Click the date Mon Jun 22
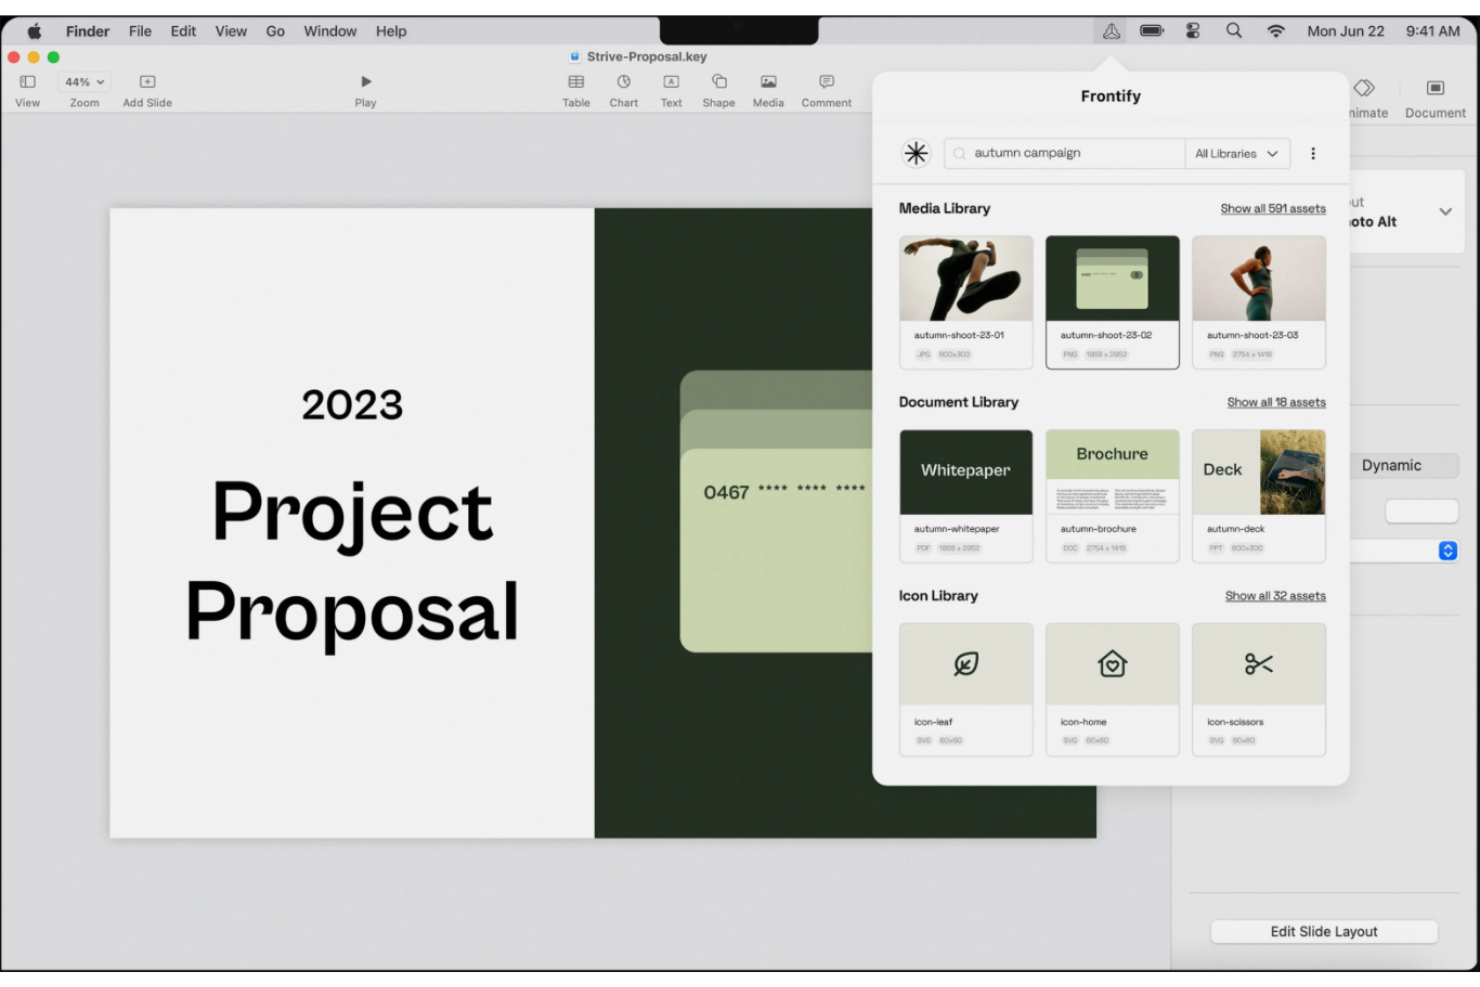This screenshot has width=1480, height=987. (x=1345, y=31)
